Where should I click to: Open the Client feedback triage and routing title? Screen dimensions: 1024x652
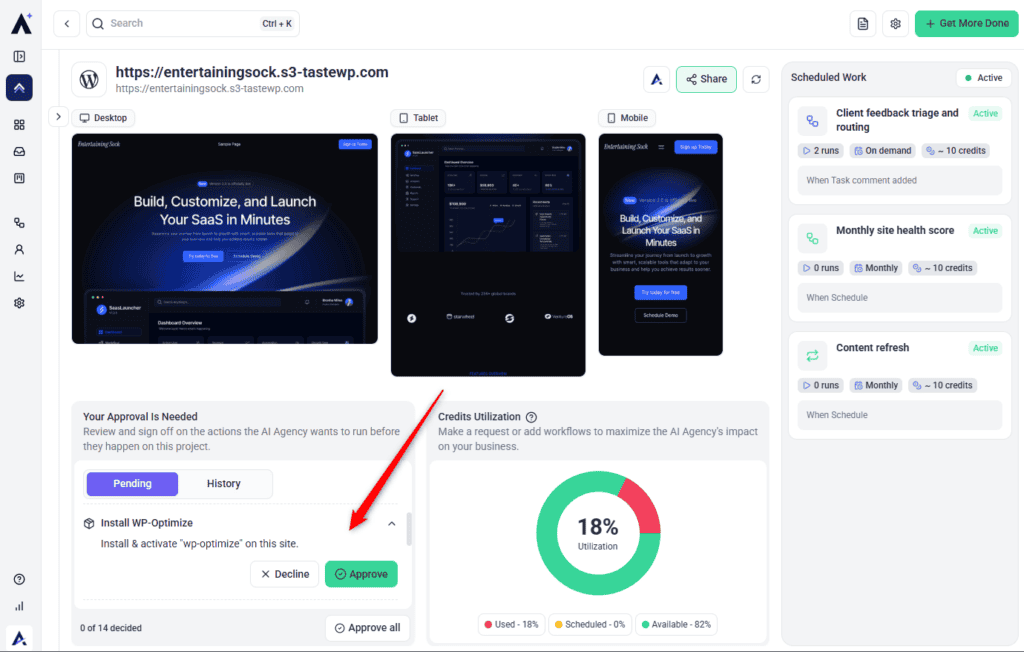coord(897,120)
